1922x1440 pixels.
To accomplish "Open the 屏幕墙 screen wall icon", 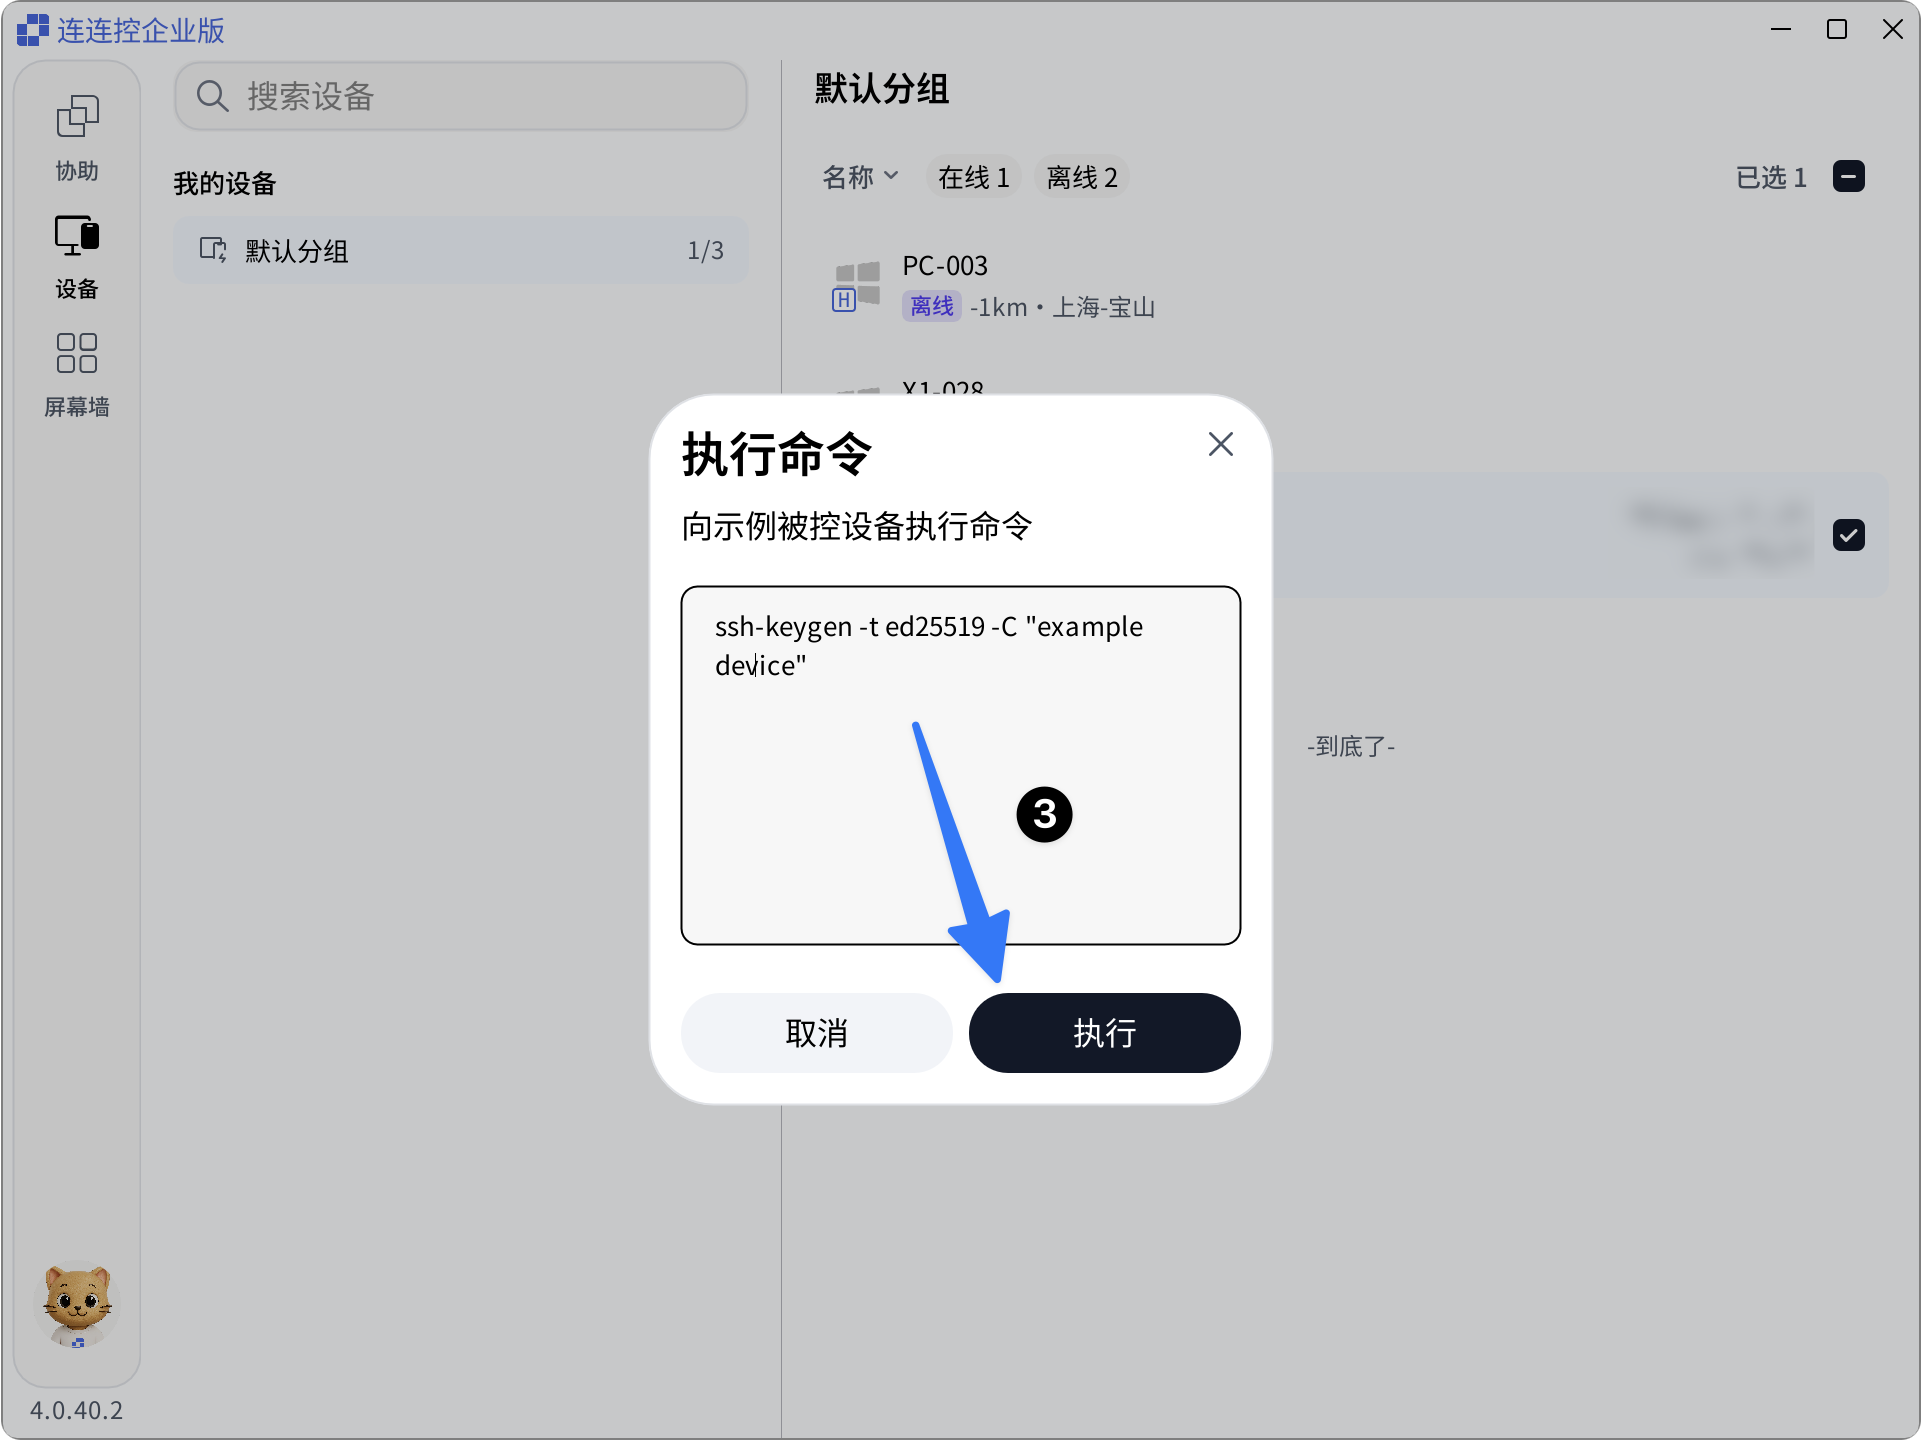I will coord(77,353).
